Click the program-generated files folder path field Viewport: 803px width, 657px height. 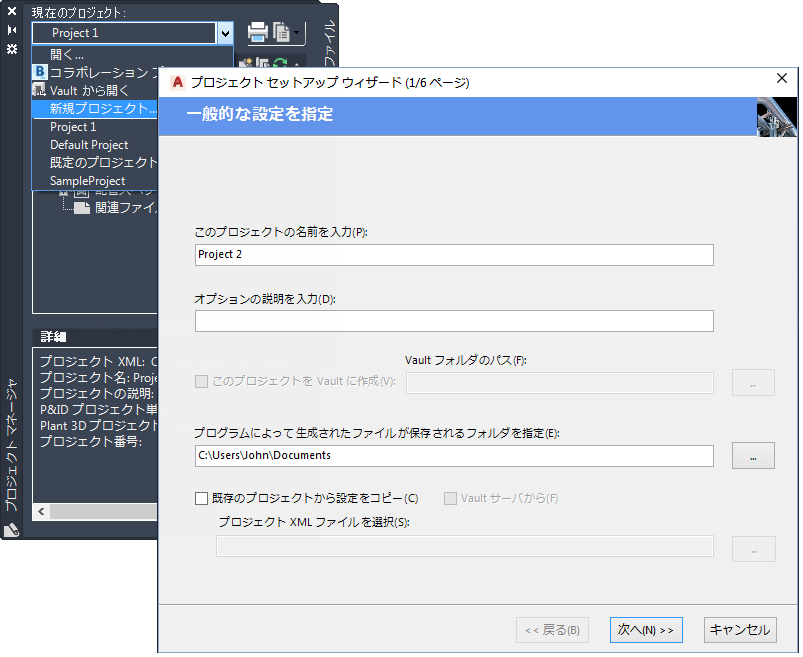click(454, 456)
